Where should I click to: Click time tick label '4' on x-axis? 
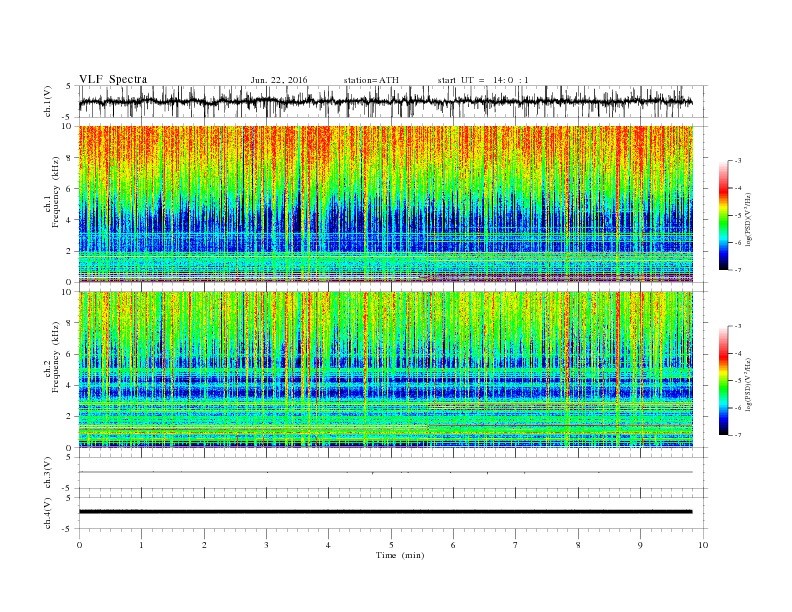(328, 545)
